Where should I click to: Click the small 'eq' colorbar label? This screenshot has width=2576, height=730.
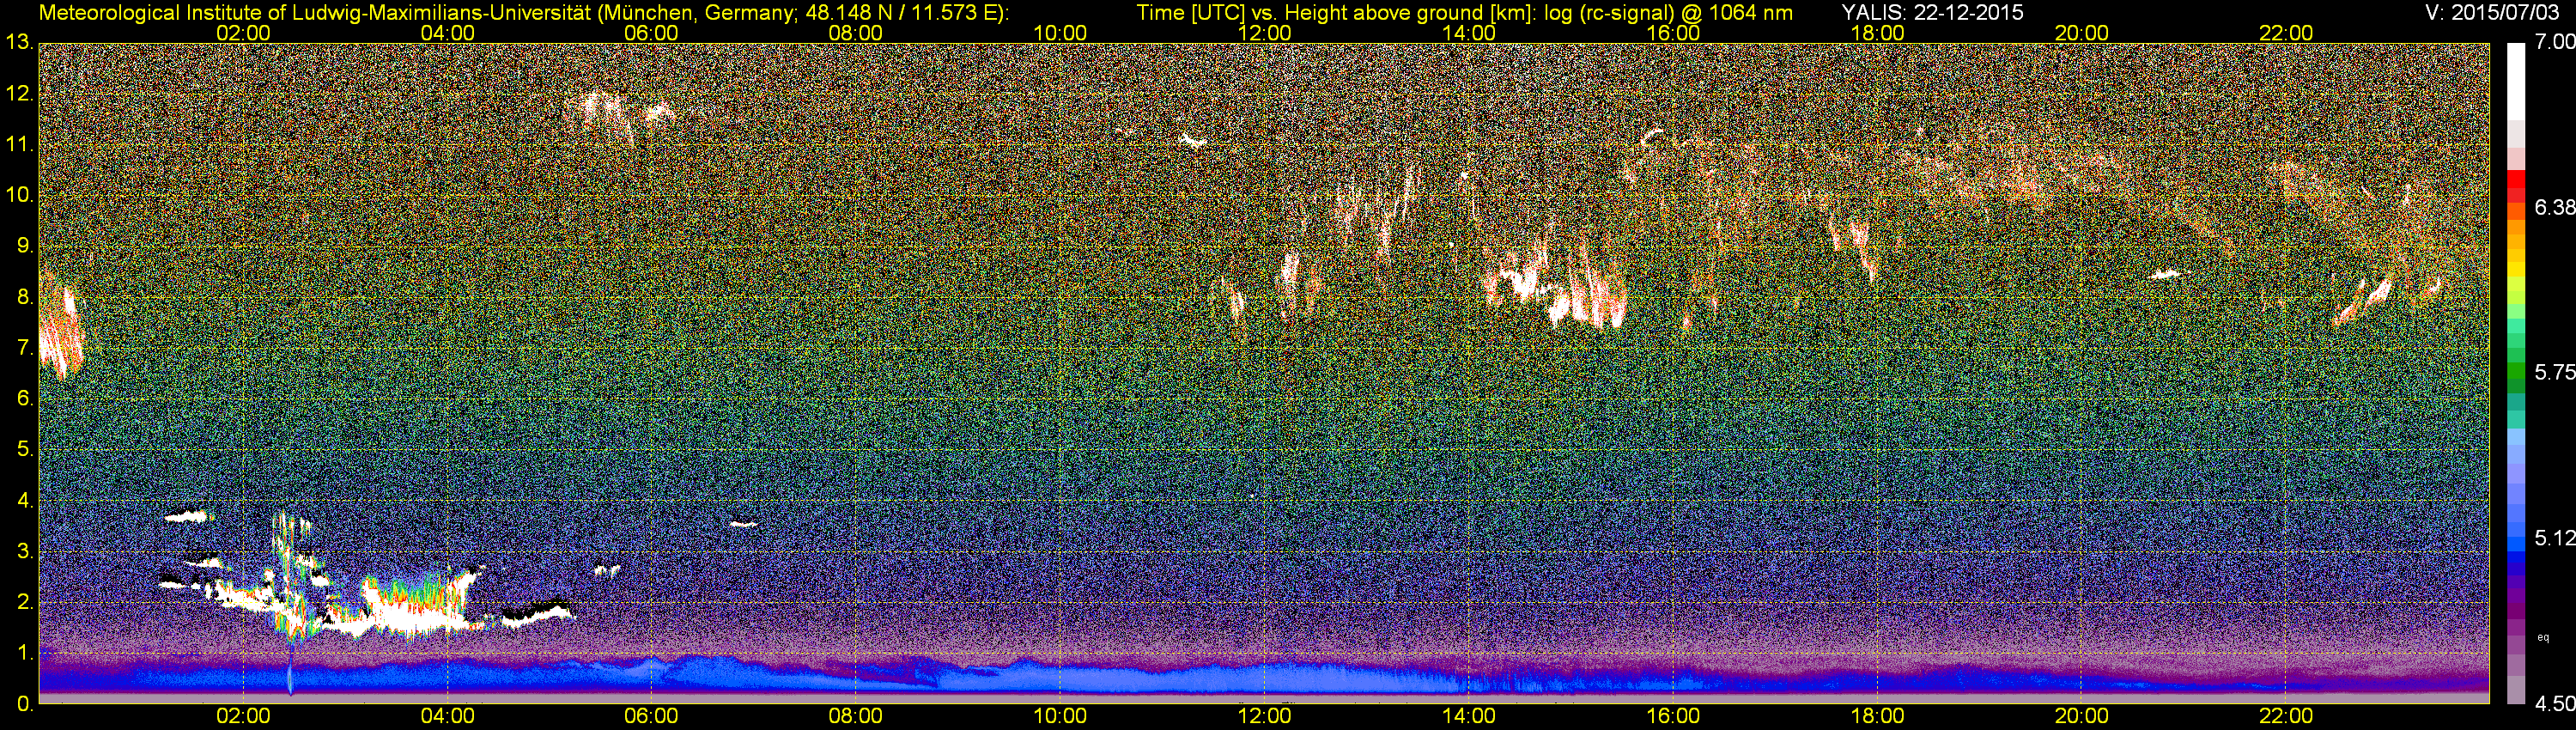coord(2543,637)
